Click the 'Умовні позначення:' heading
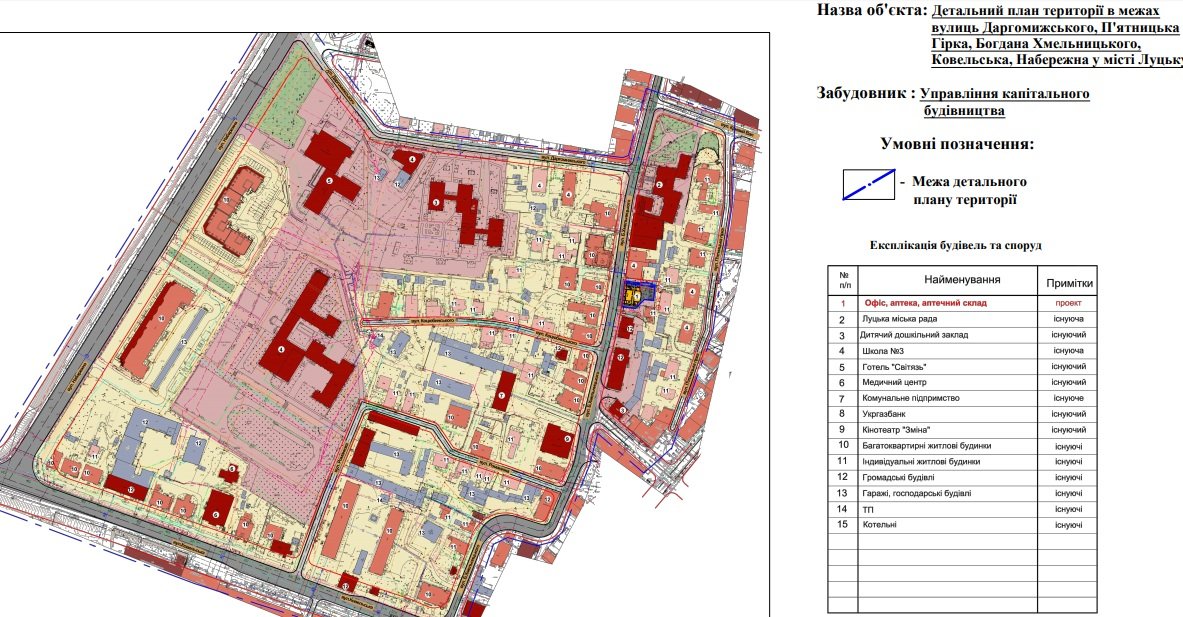The image size is (1183, 617). [x=956, y=144]
